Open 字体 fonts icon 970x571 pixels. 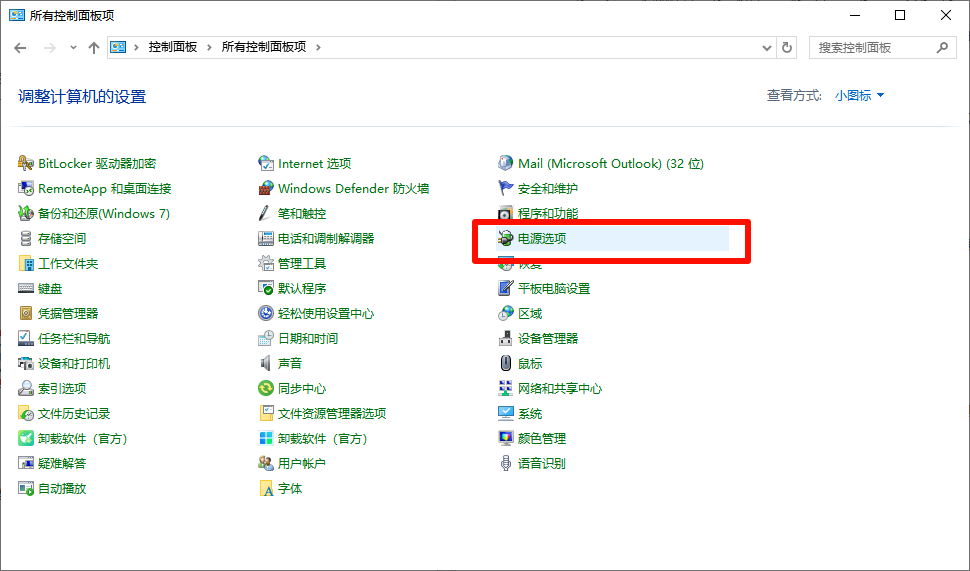(265, 488)
